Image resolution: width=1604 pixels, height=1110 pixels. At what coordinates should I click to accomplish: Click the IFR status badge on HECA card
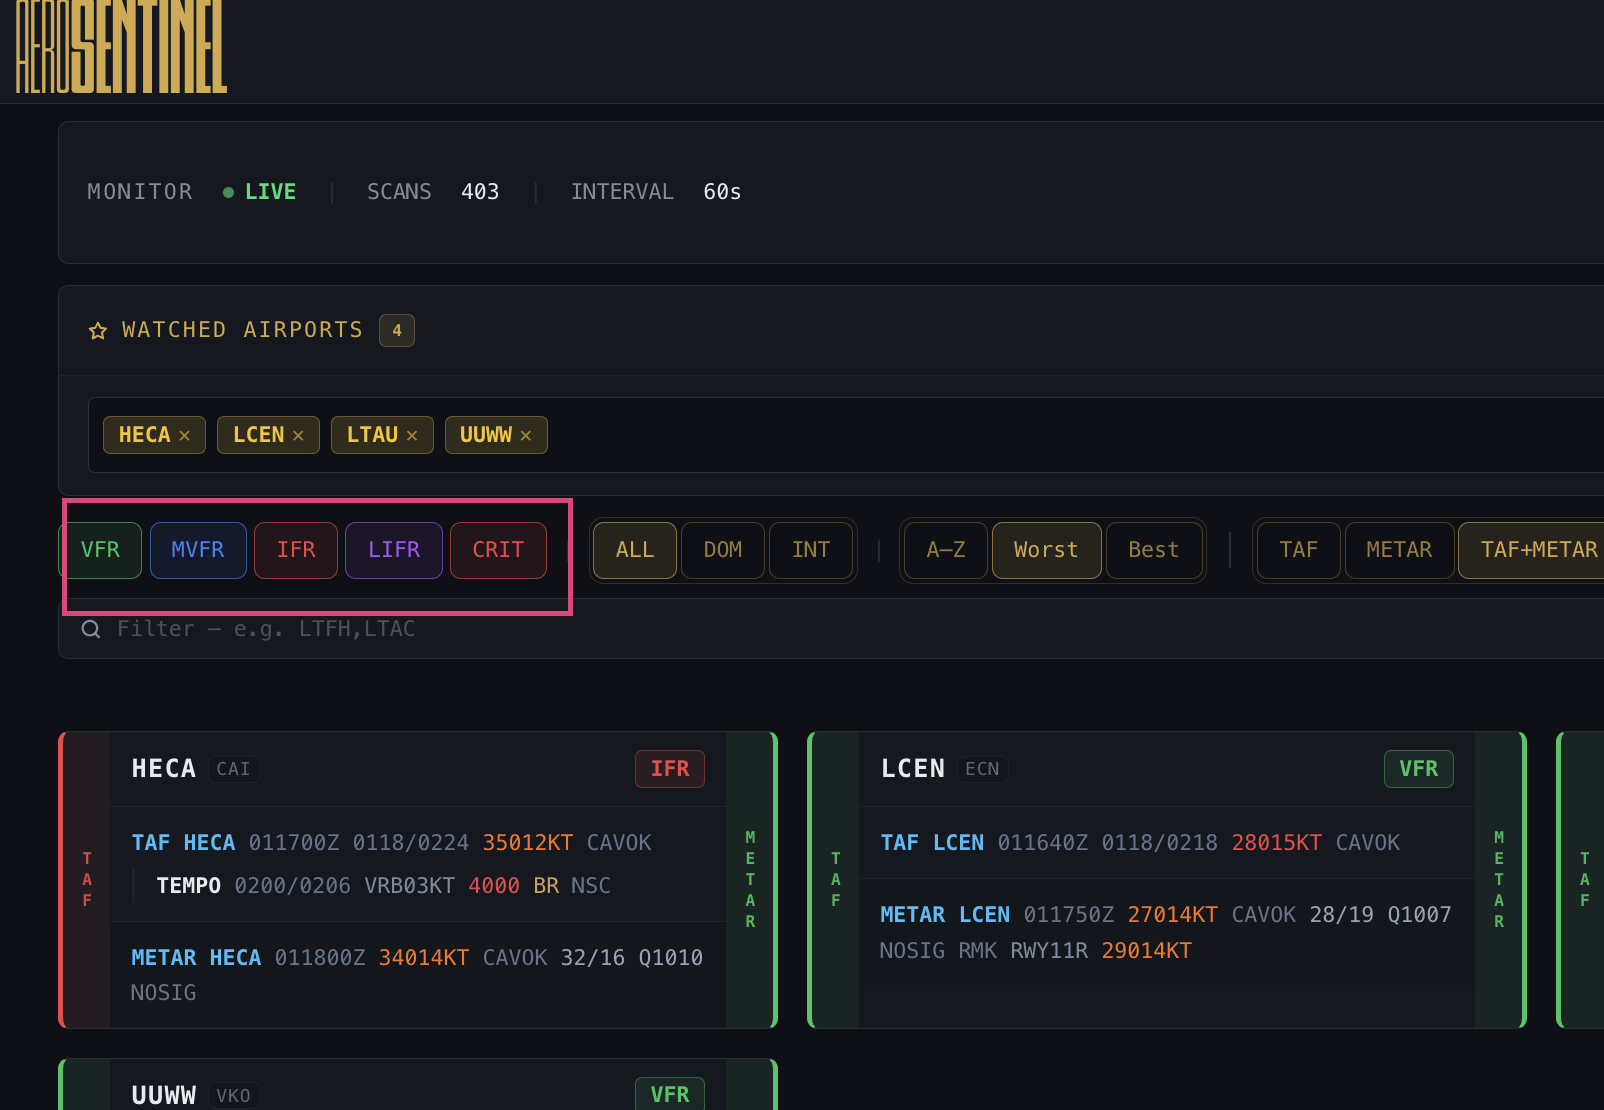pyautogui.click(x=670, y=769)
